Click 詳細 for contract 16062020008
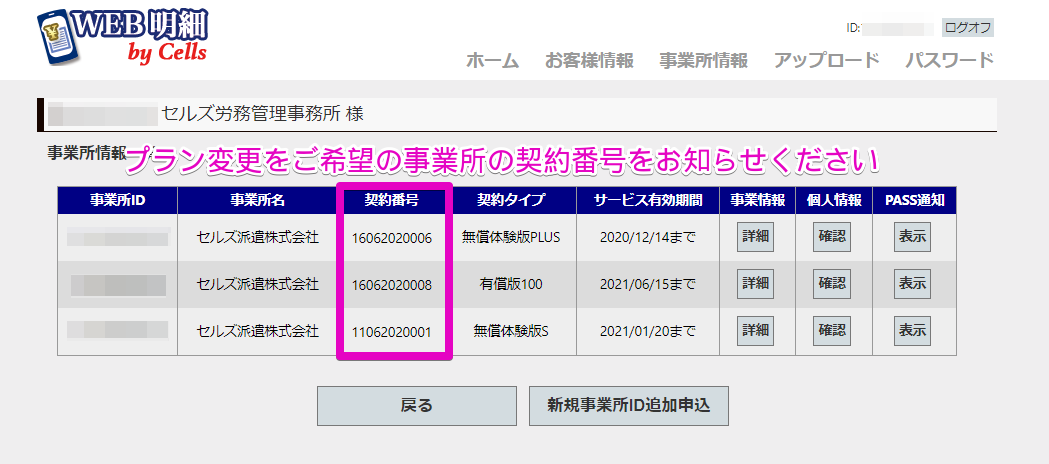The image size is (1049, 464). pos(755,284)
